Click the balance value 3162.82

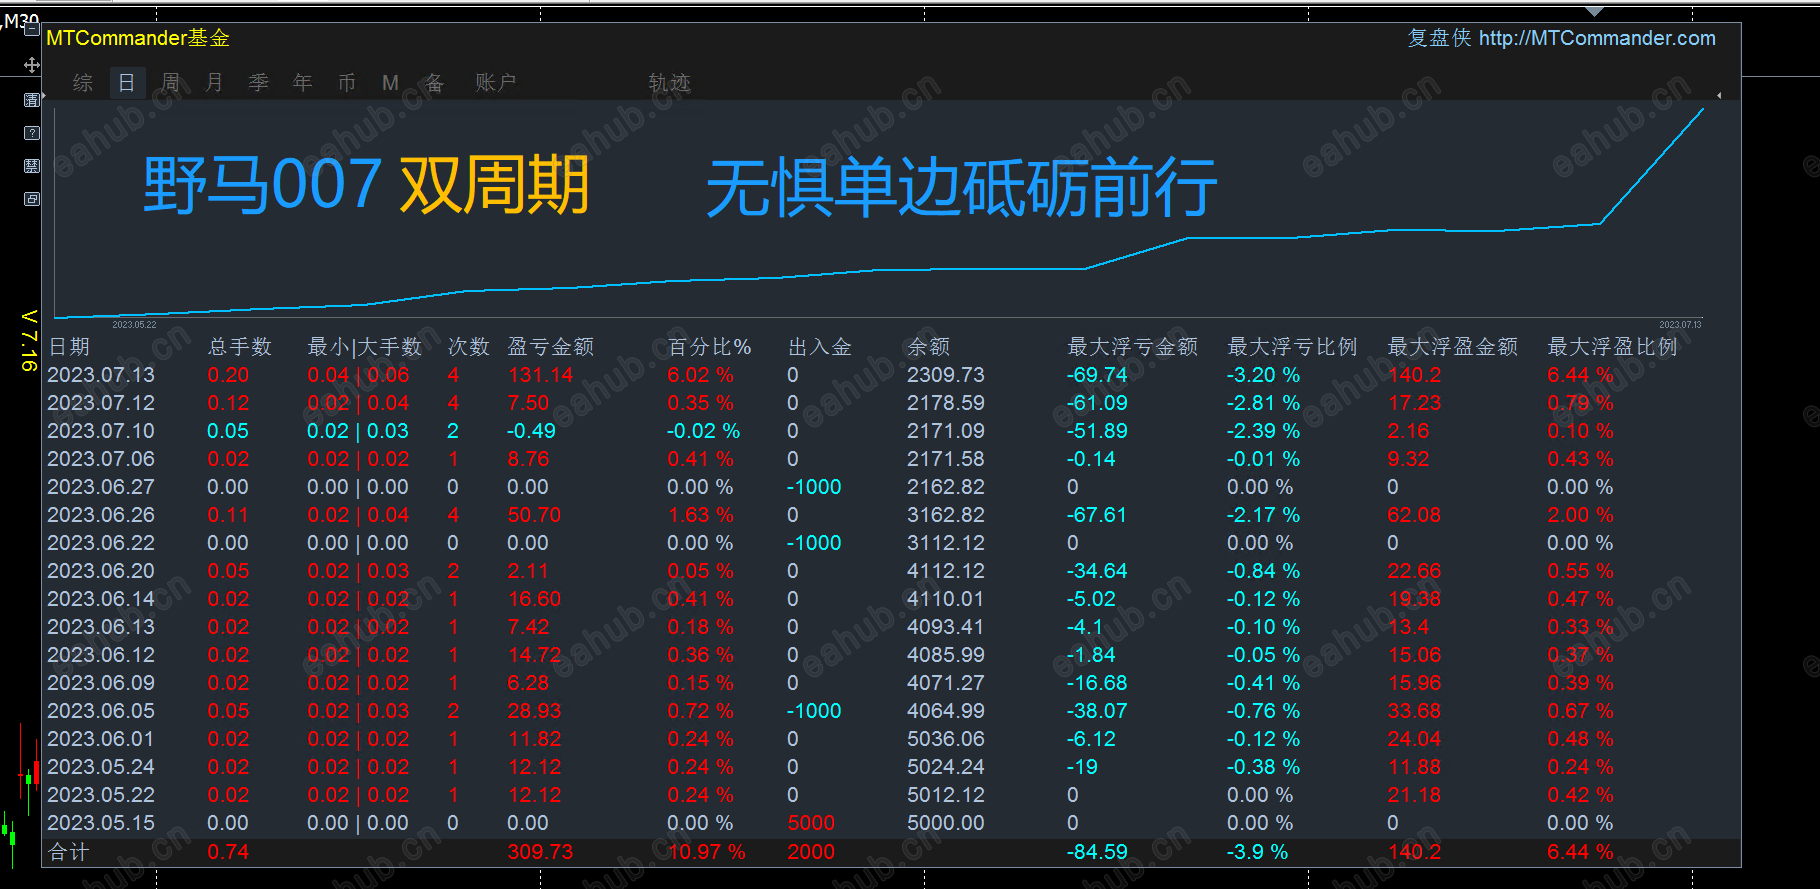click(x=946, y=515)
